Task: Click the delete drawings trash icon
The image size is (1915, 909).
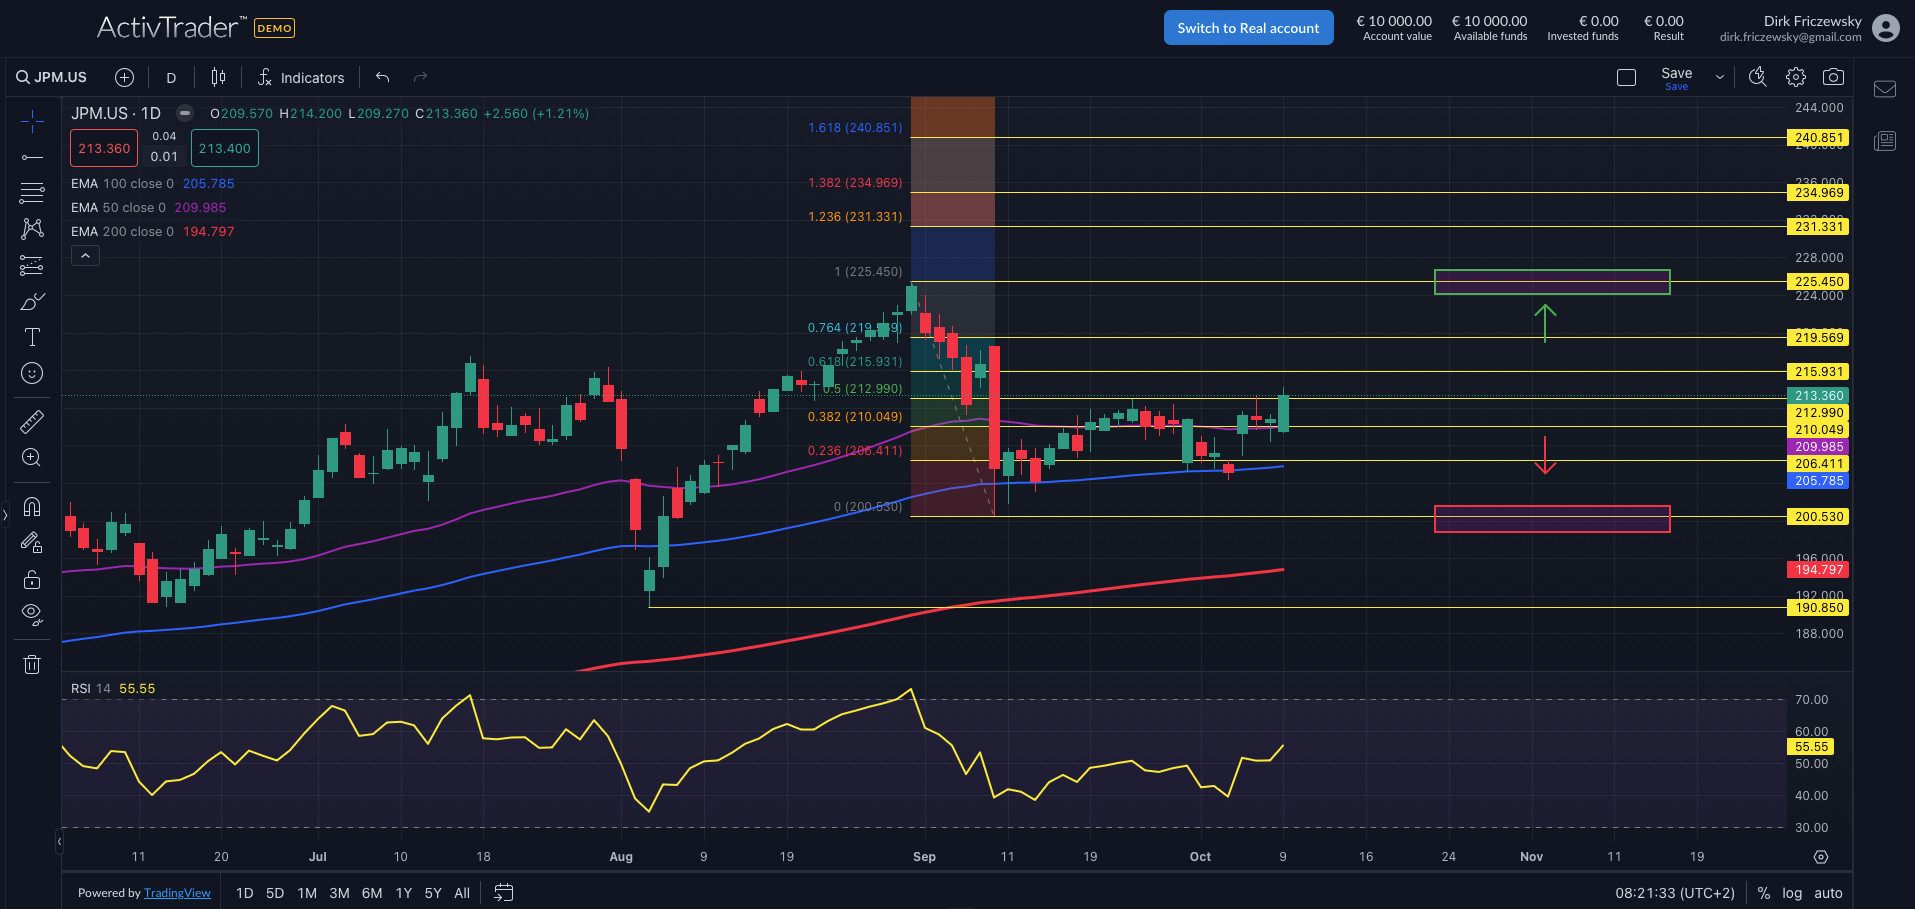Action: click(32, 663)
